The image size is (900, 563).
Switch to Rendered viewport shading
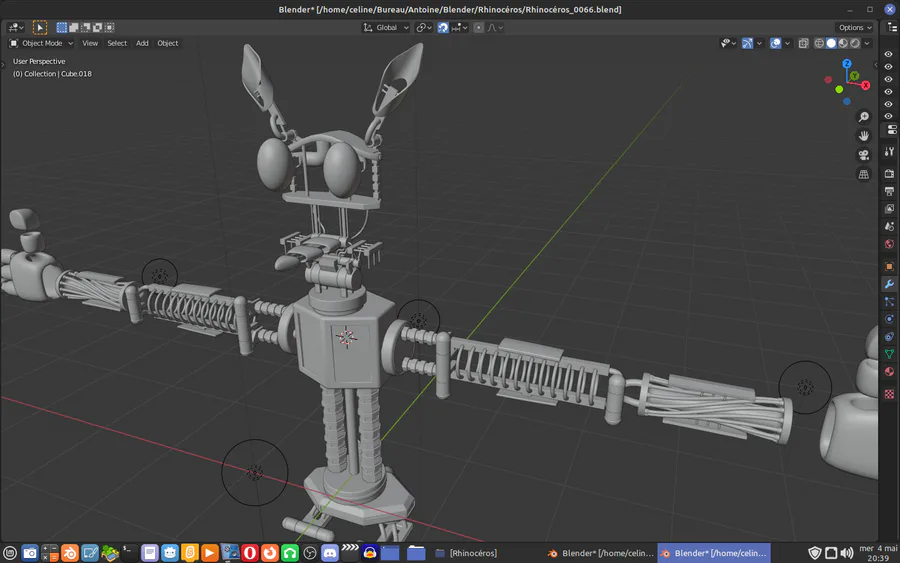[x=855, y=43]
